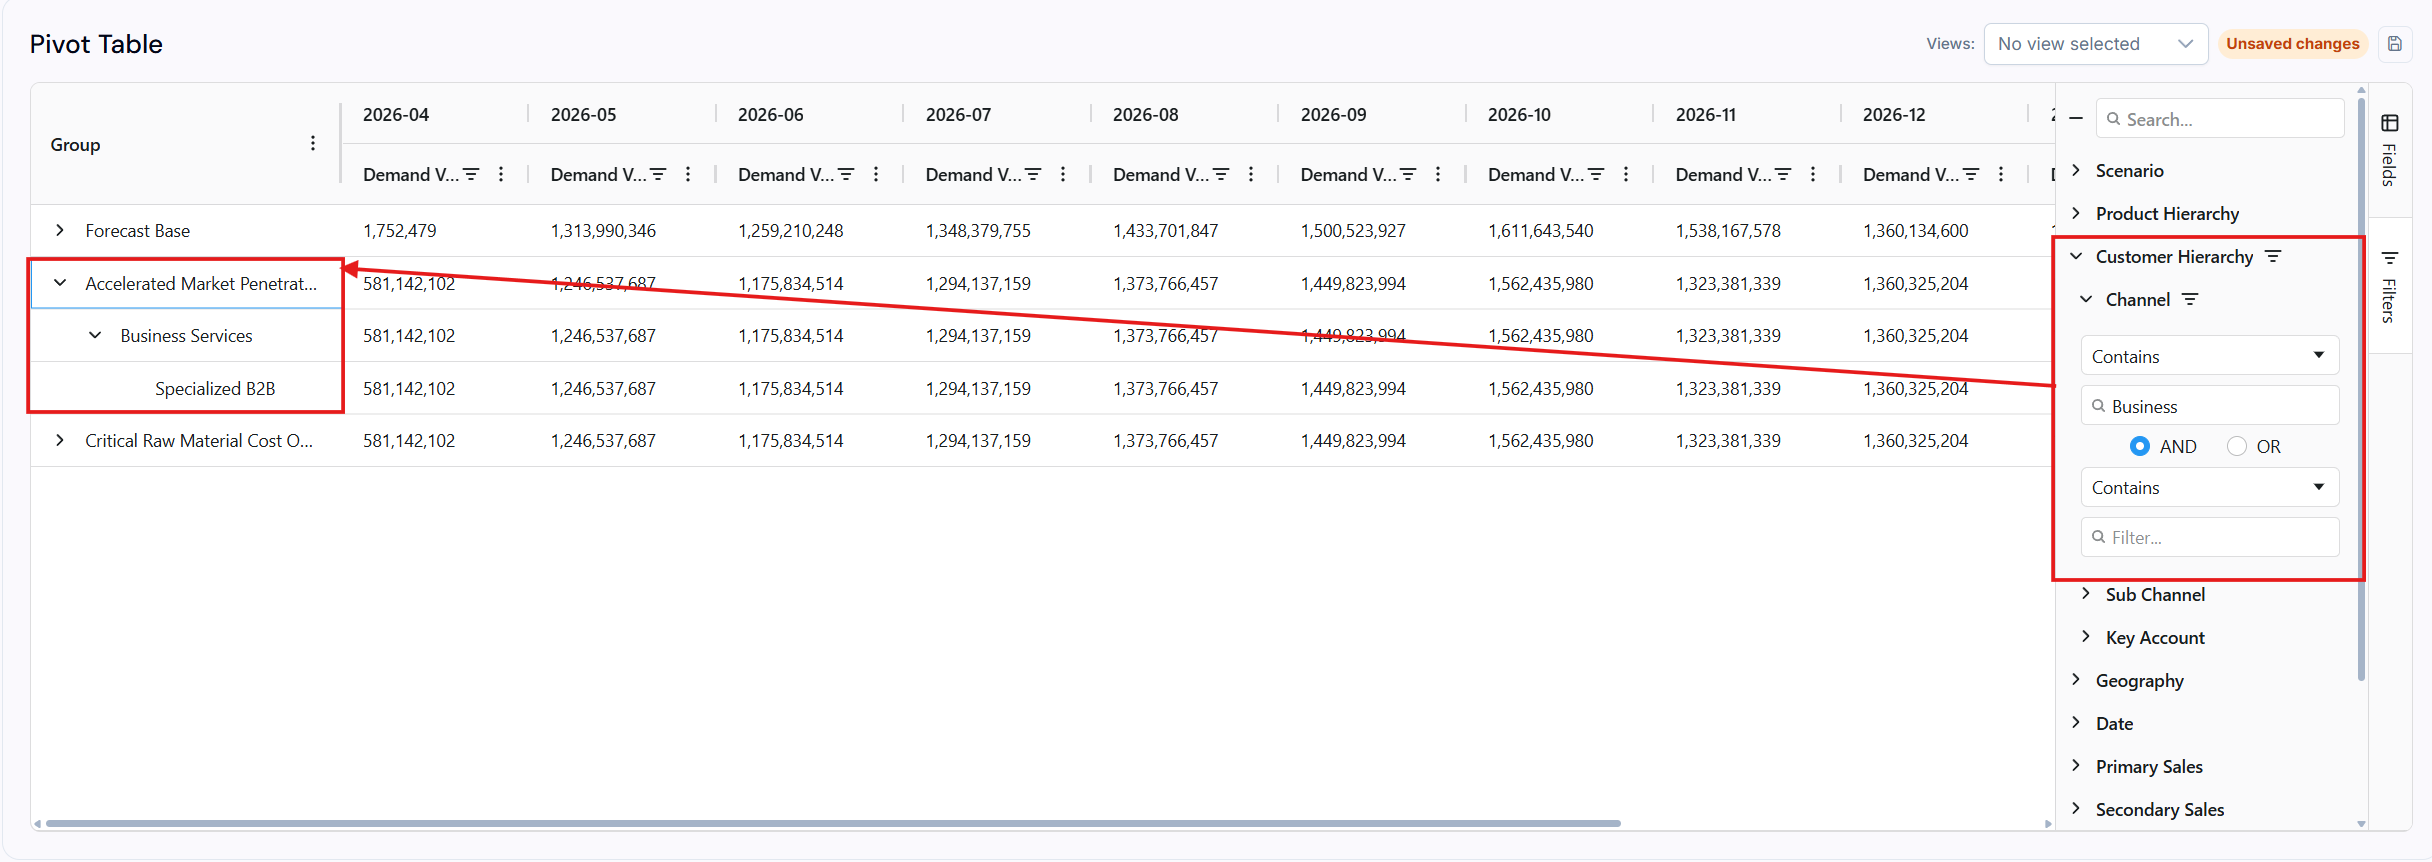Screen dimensions: 2432x862
Task: Open filter icon on 2026-06 Demand column
Action: (x=846, y=174)
